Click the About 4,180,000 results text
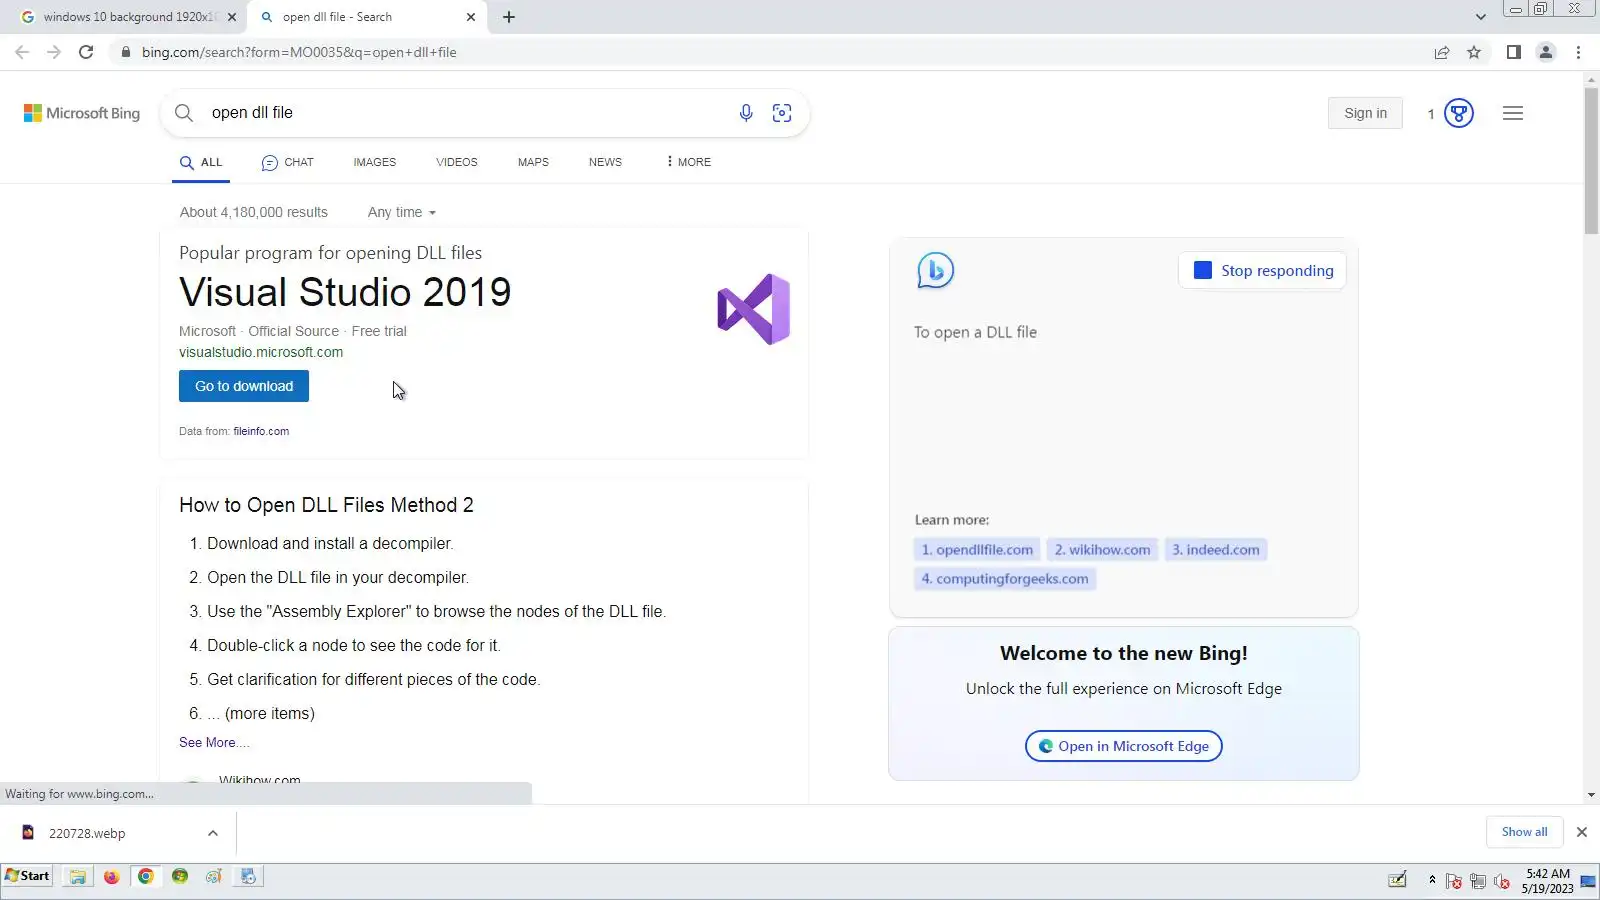1600x900 pixels. click(254, 213)
